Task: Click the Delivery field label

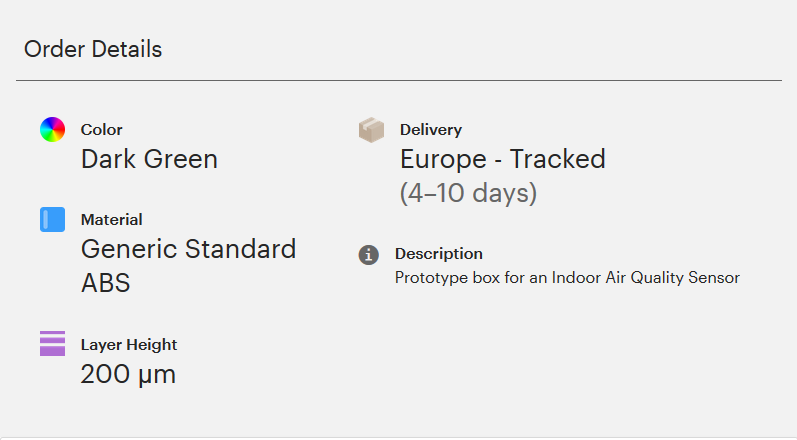Action: (x=430, y=130)
